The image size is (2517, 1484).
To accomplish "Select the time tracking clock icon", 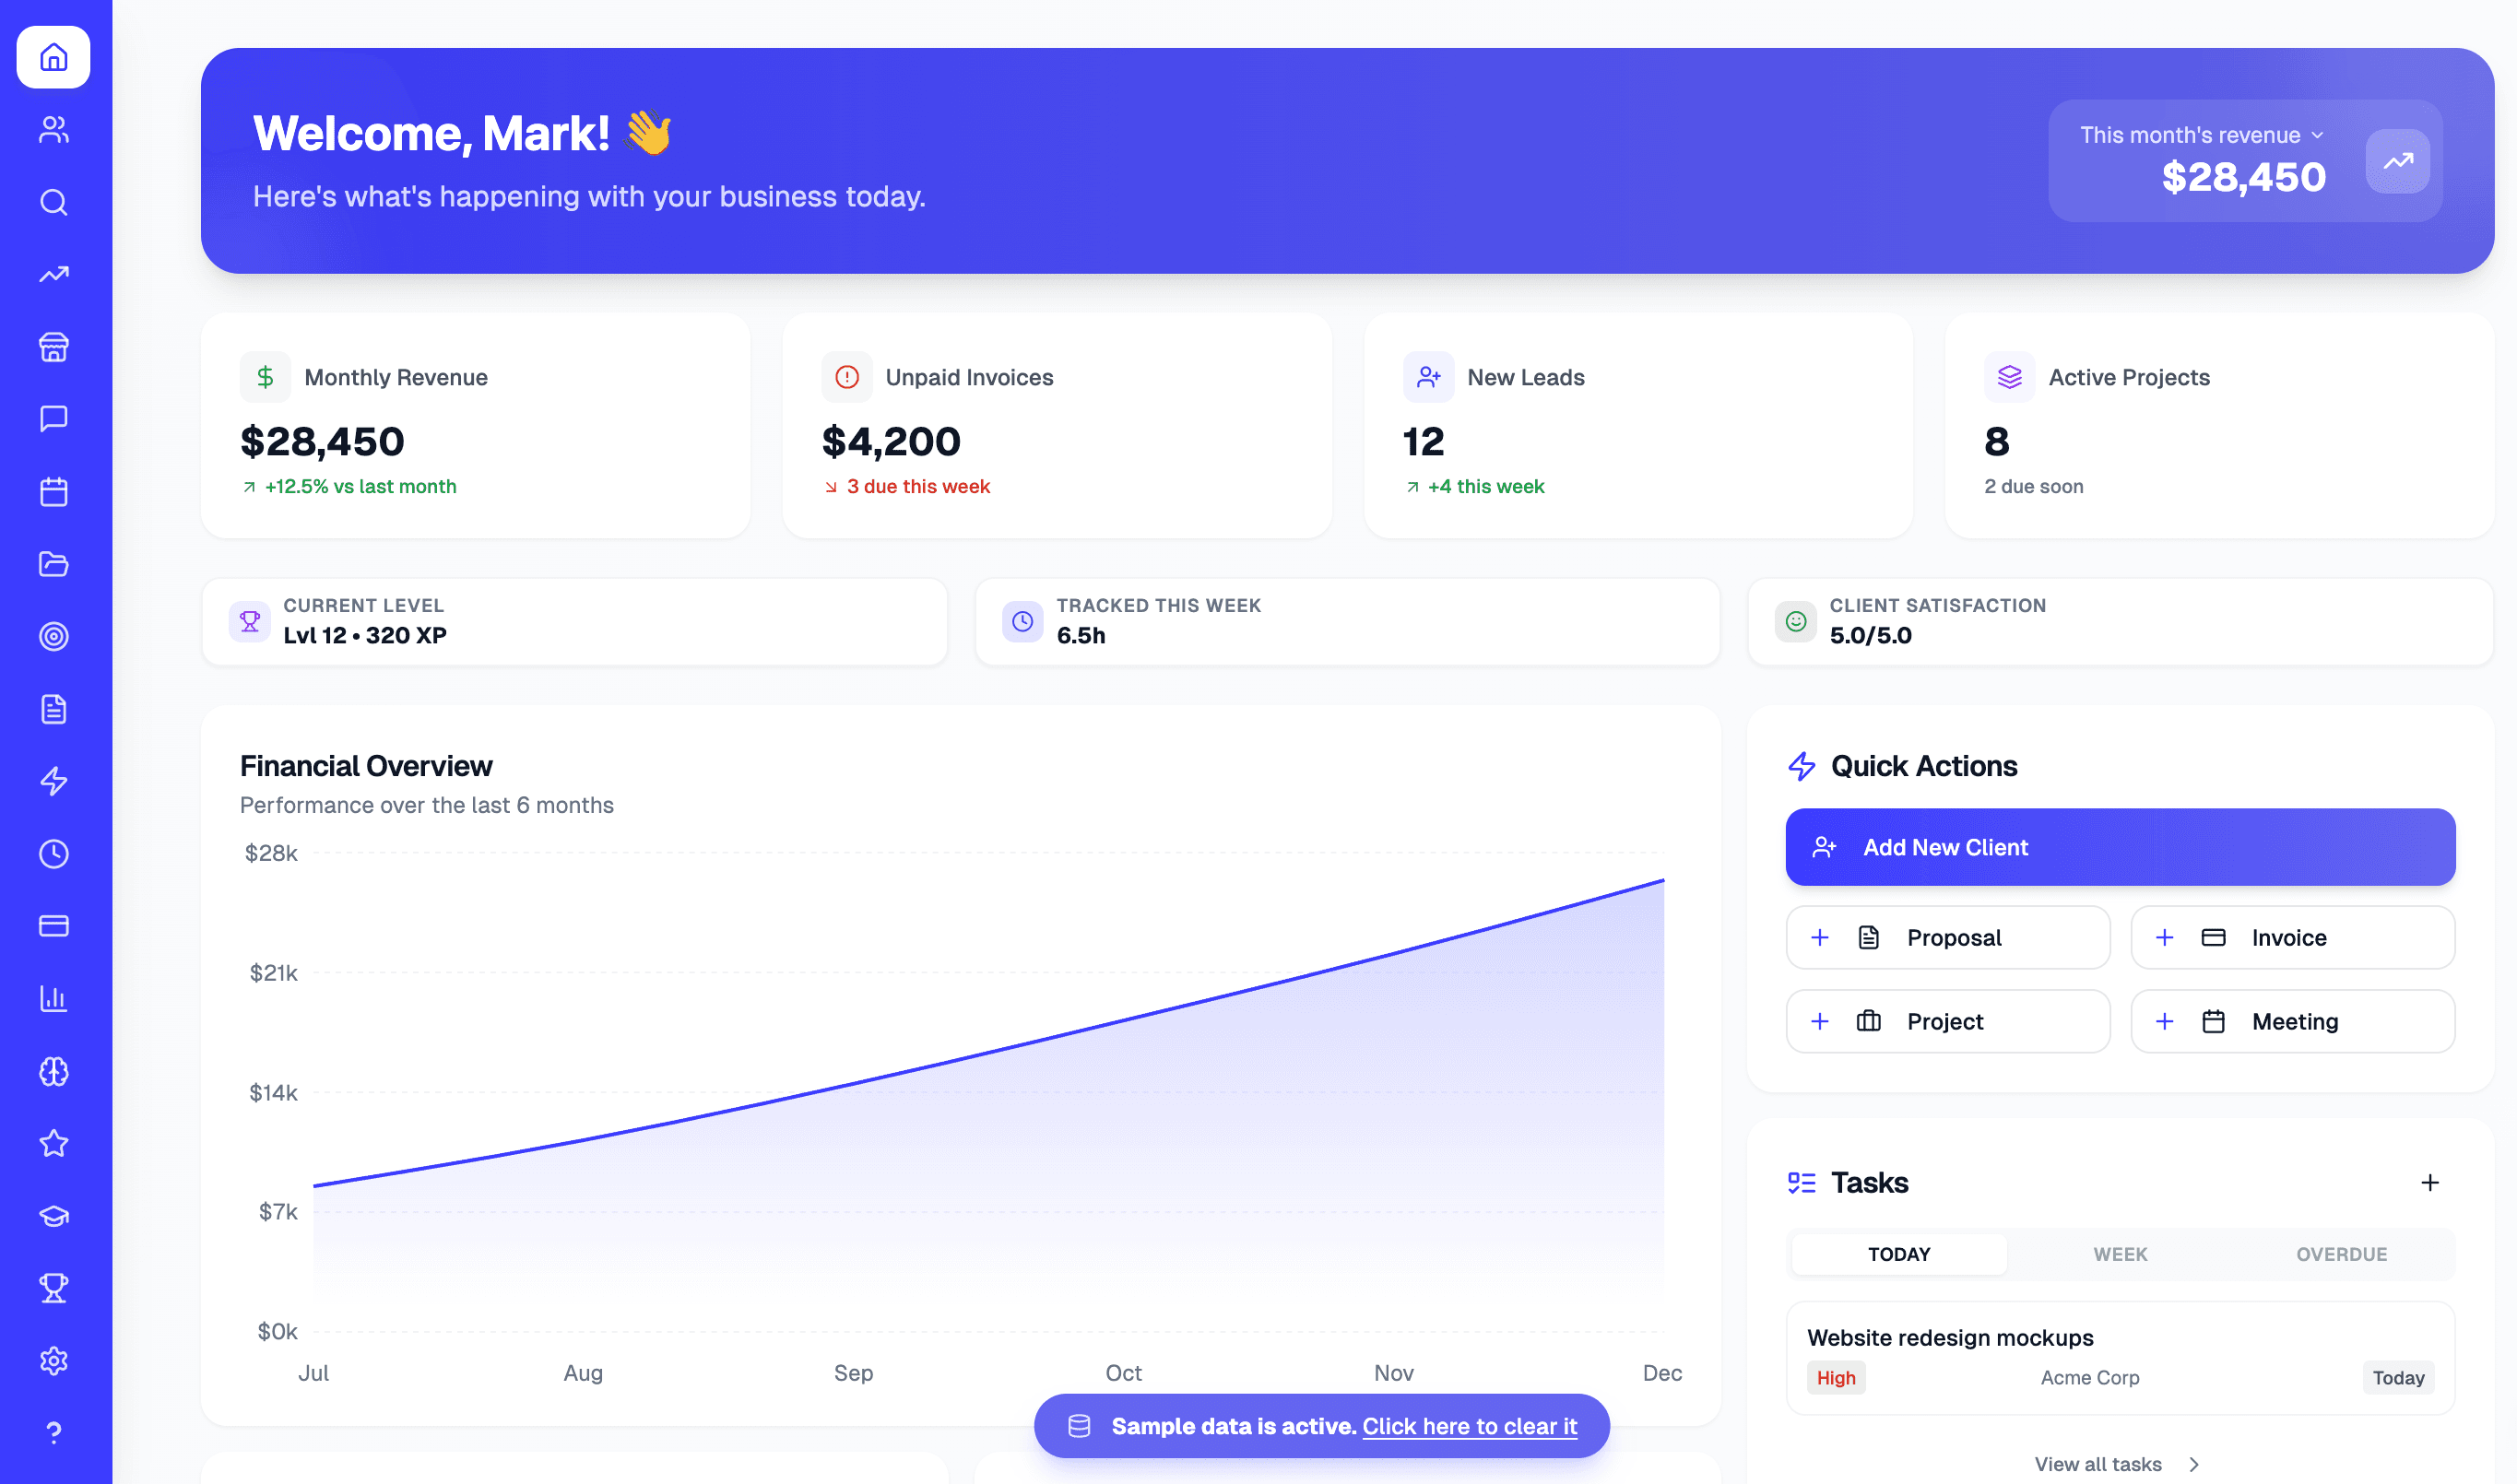I will [x=53, y=853].
